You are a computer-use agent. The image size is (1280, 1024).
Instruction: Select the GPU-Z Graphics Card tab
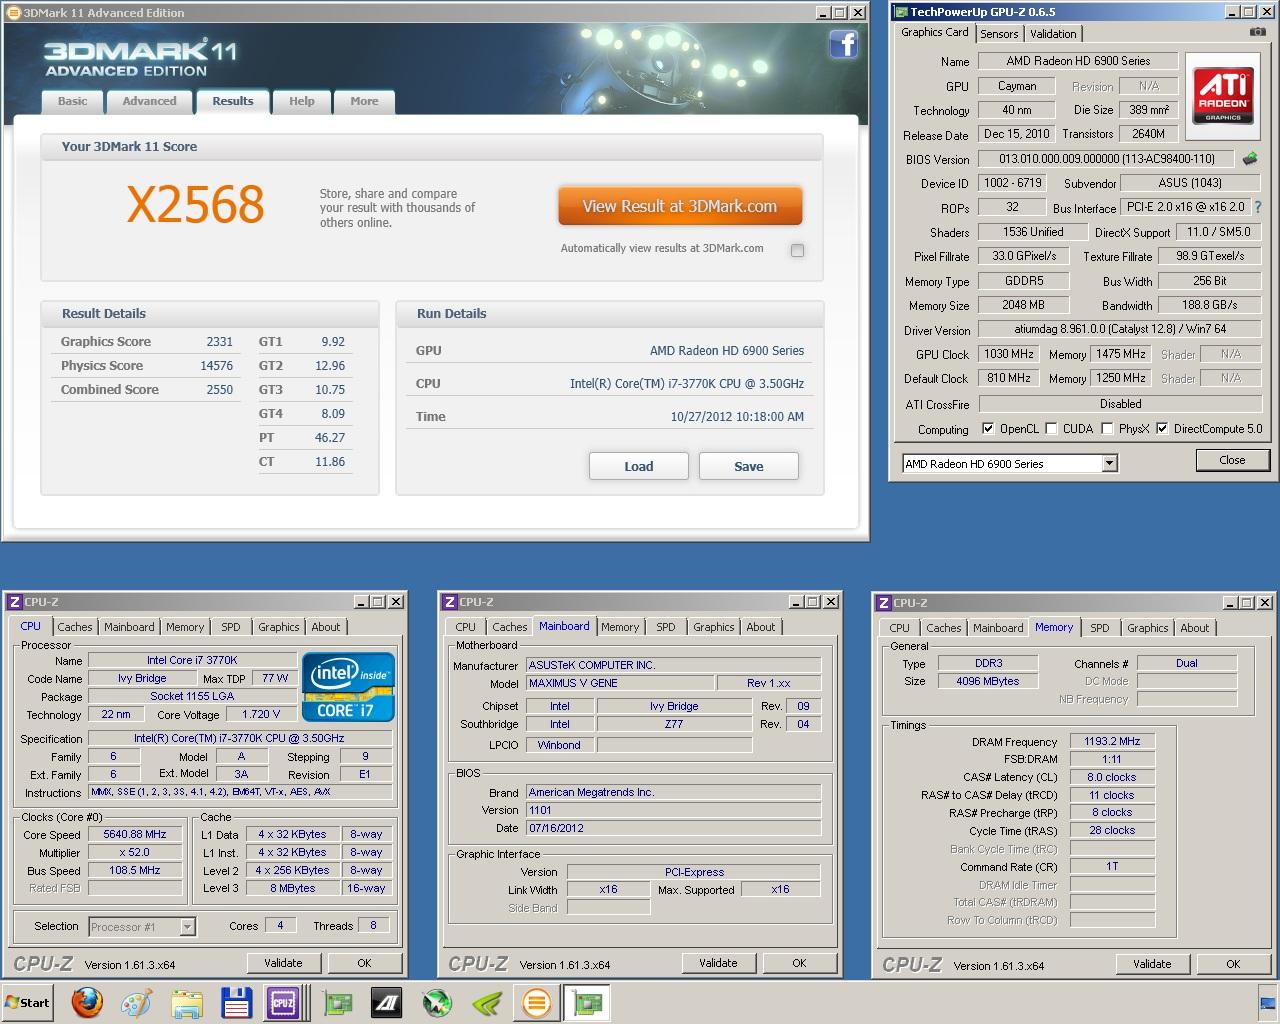[935, 32]
